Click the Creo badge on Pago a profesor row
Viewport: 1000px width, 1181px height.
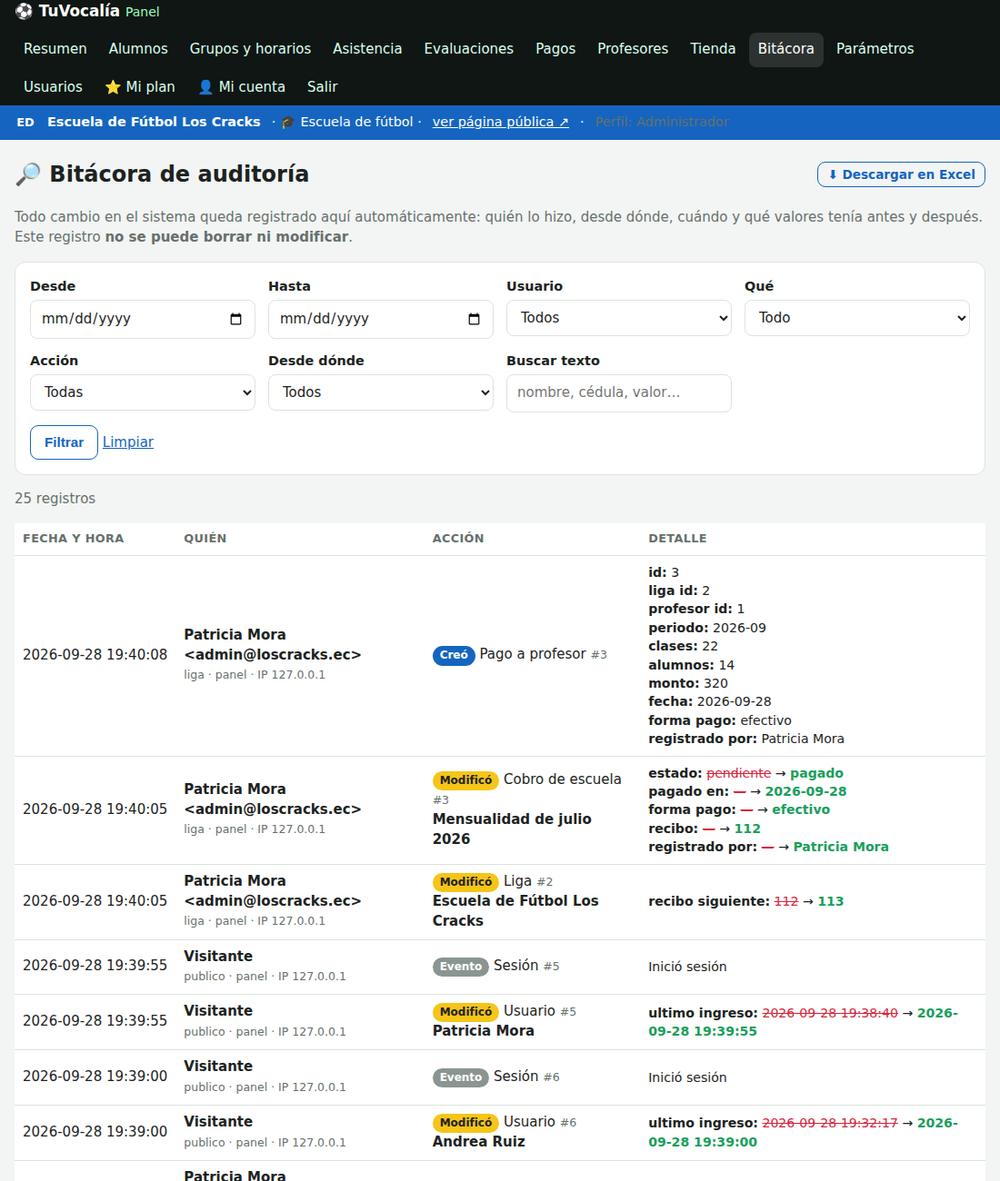(453, 655)
